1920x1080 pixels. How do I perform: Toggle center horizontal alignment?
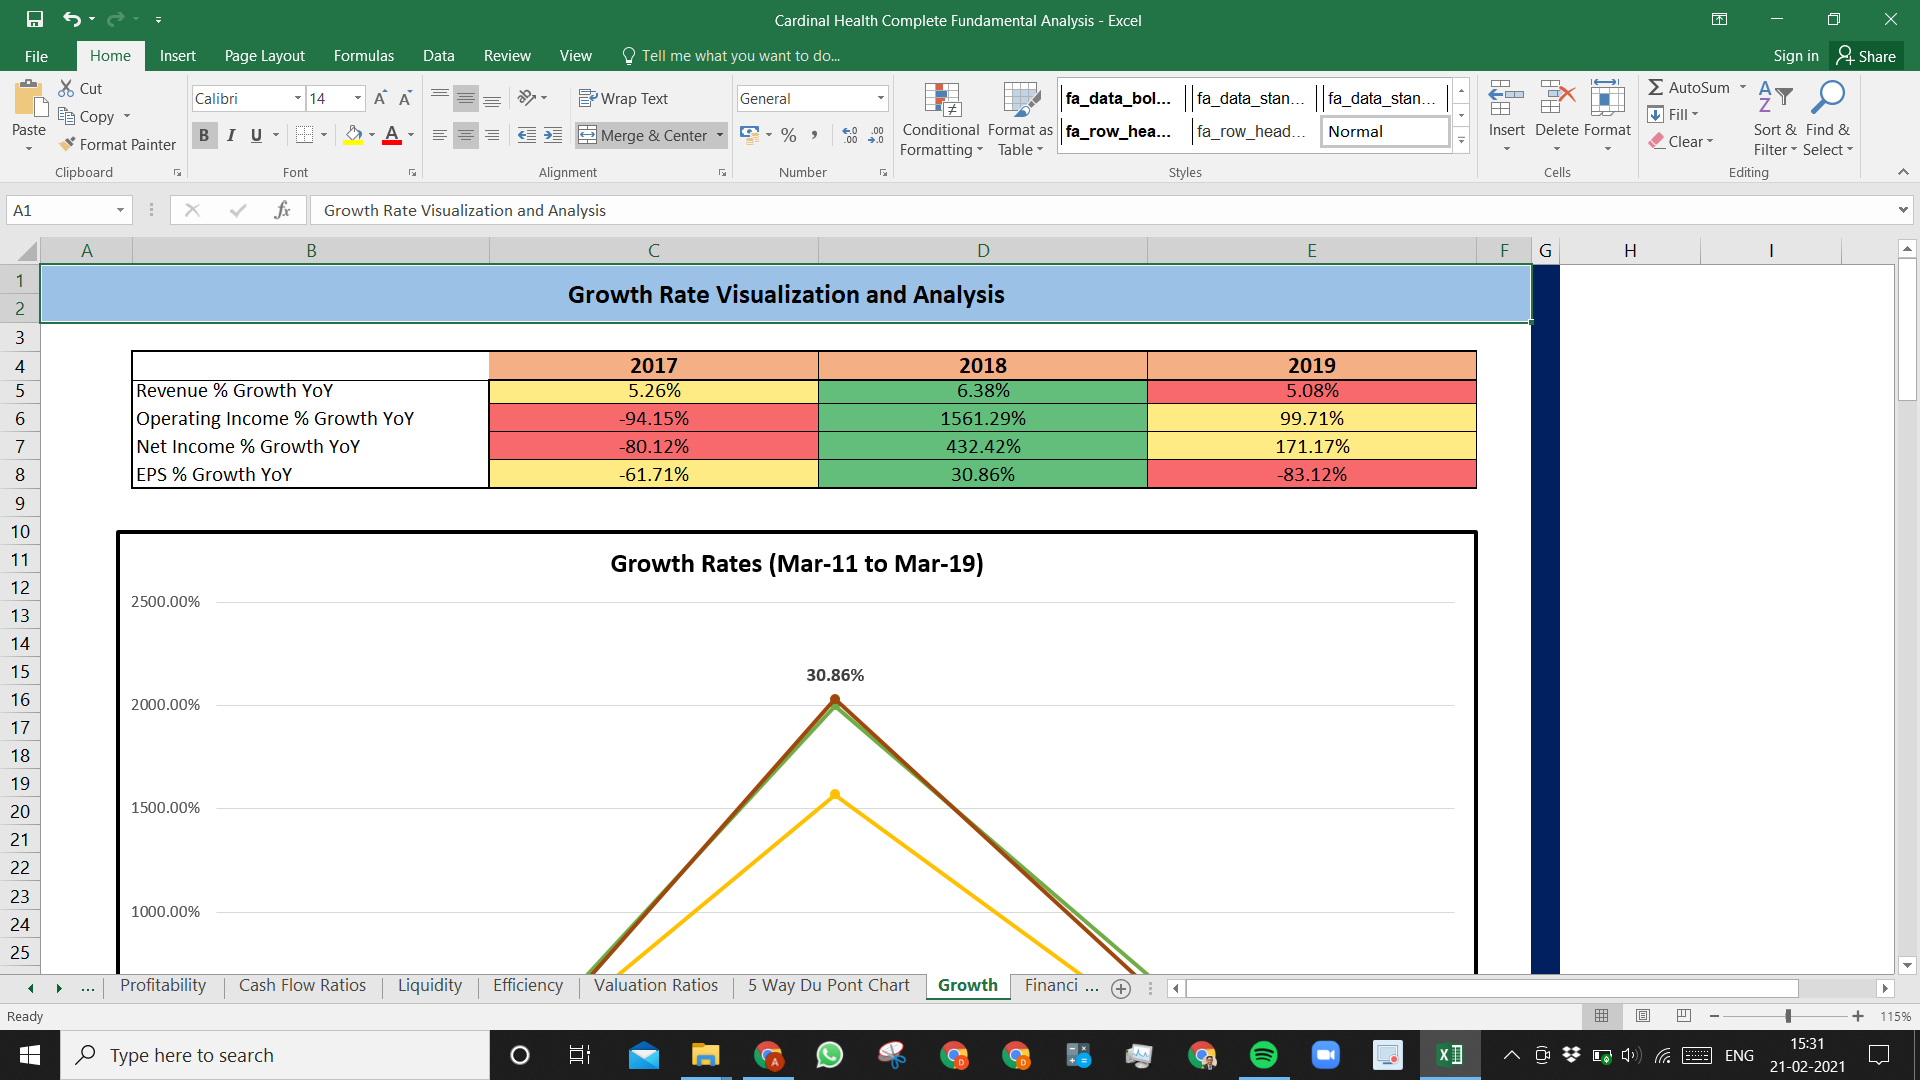pos(466,135)
